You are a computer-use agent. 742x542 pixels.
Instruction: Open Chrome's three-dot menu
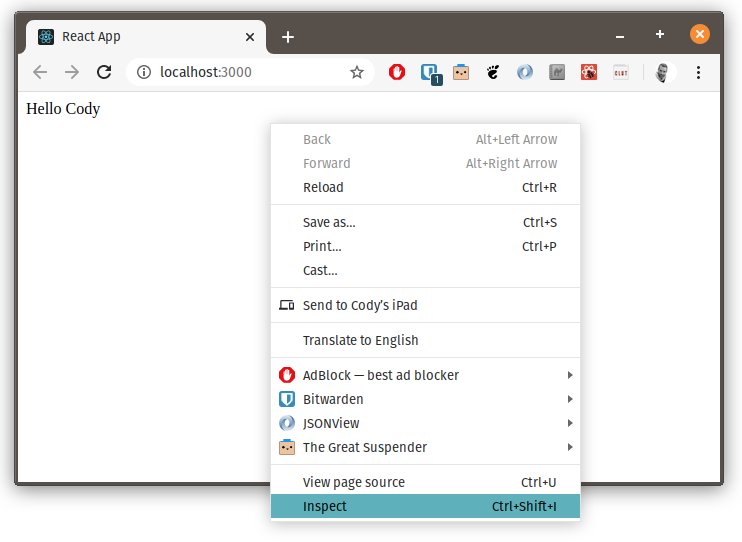click(x=698, y=72)
